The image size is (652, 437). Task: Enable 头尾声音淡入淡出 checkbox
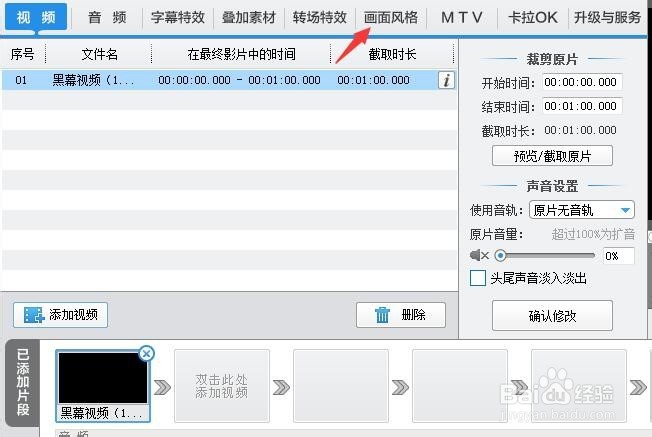[477, 278]
